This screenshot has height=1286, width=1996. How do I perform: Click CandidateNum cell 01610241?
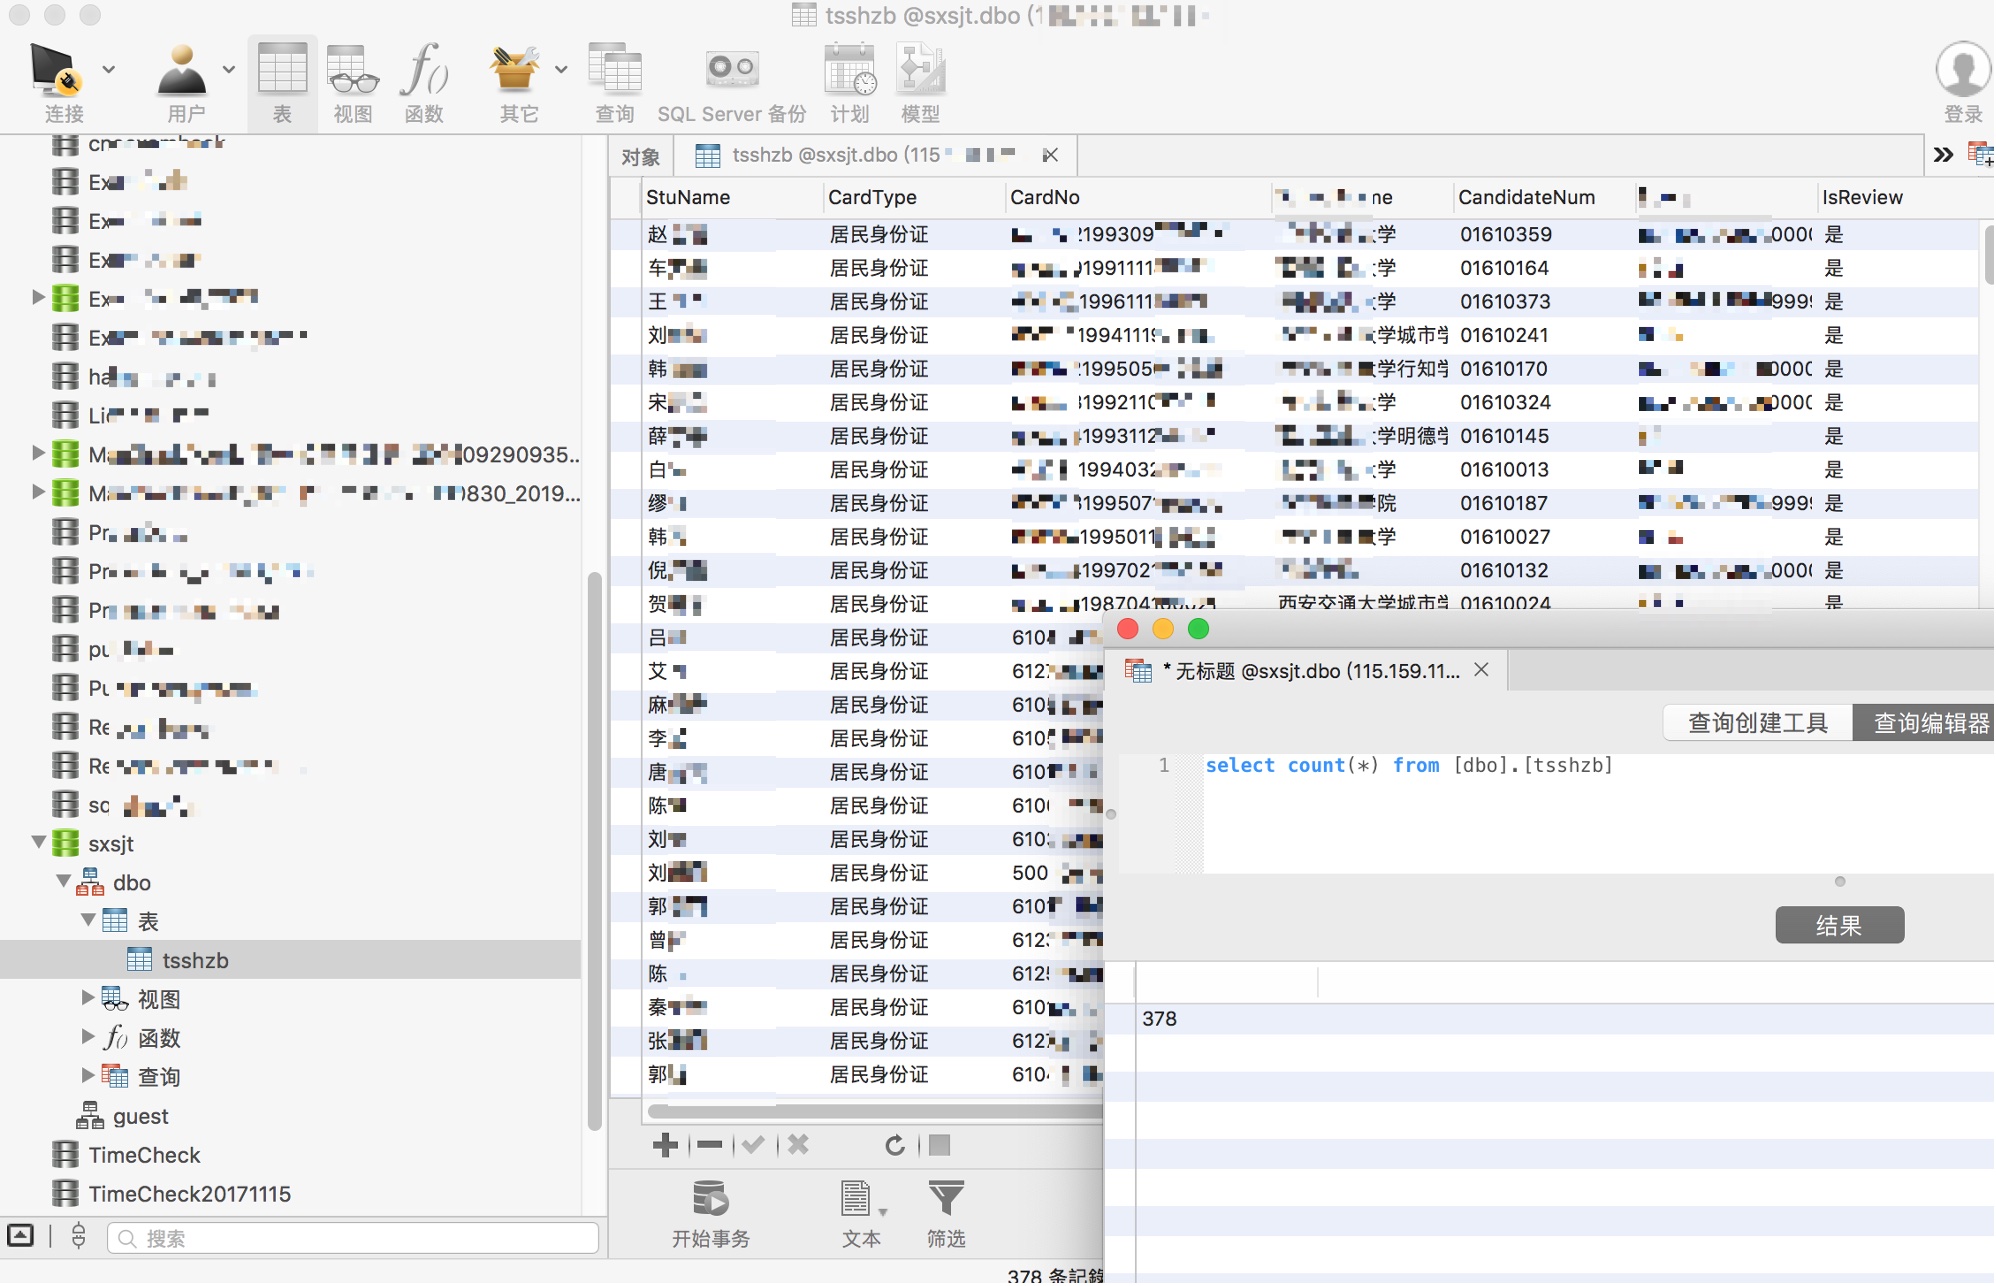1504,335
